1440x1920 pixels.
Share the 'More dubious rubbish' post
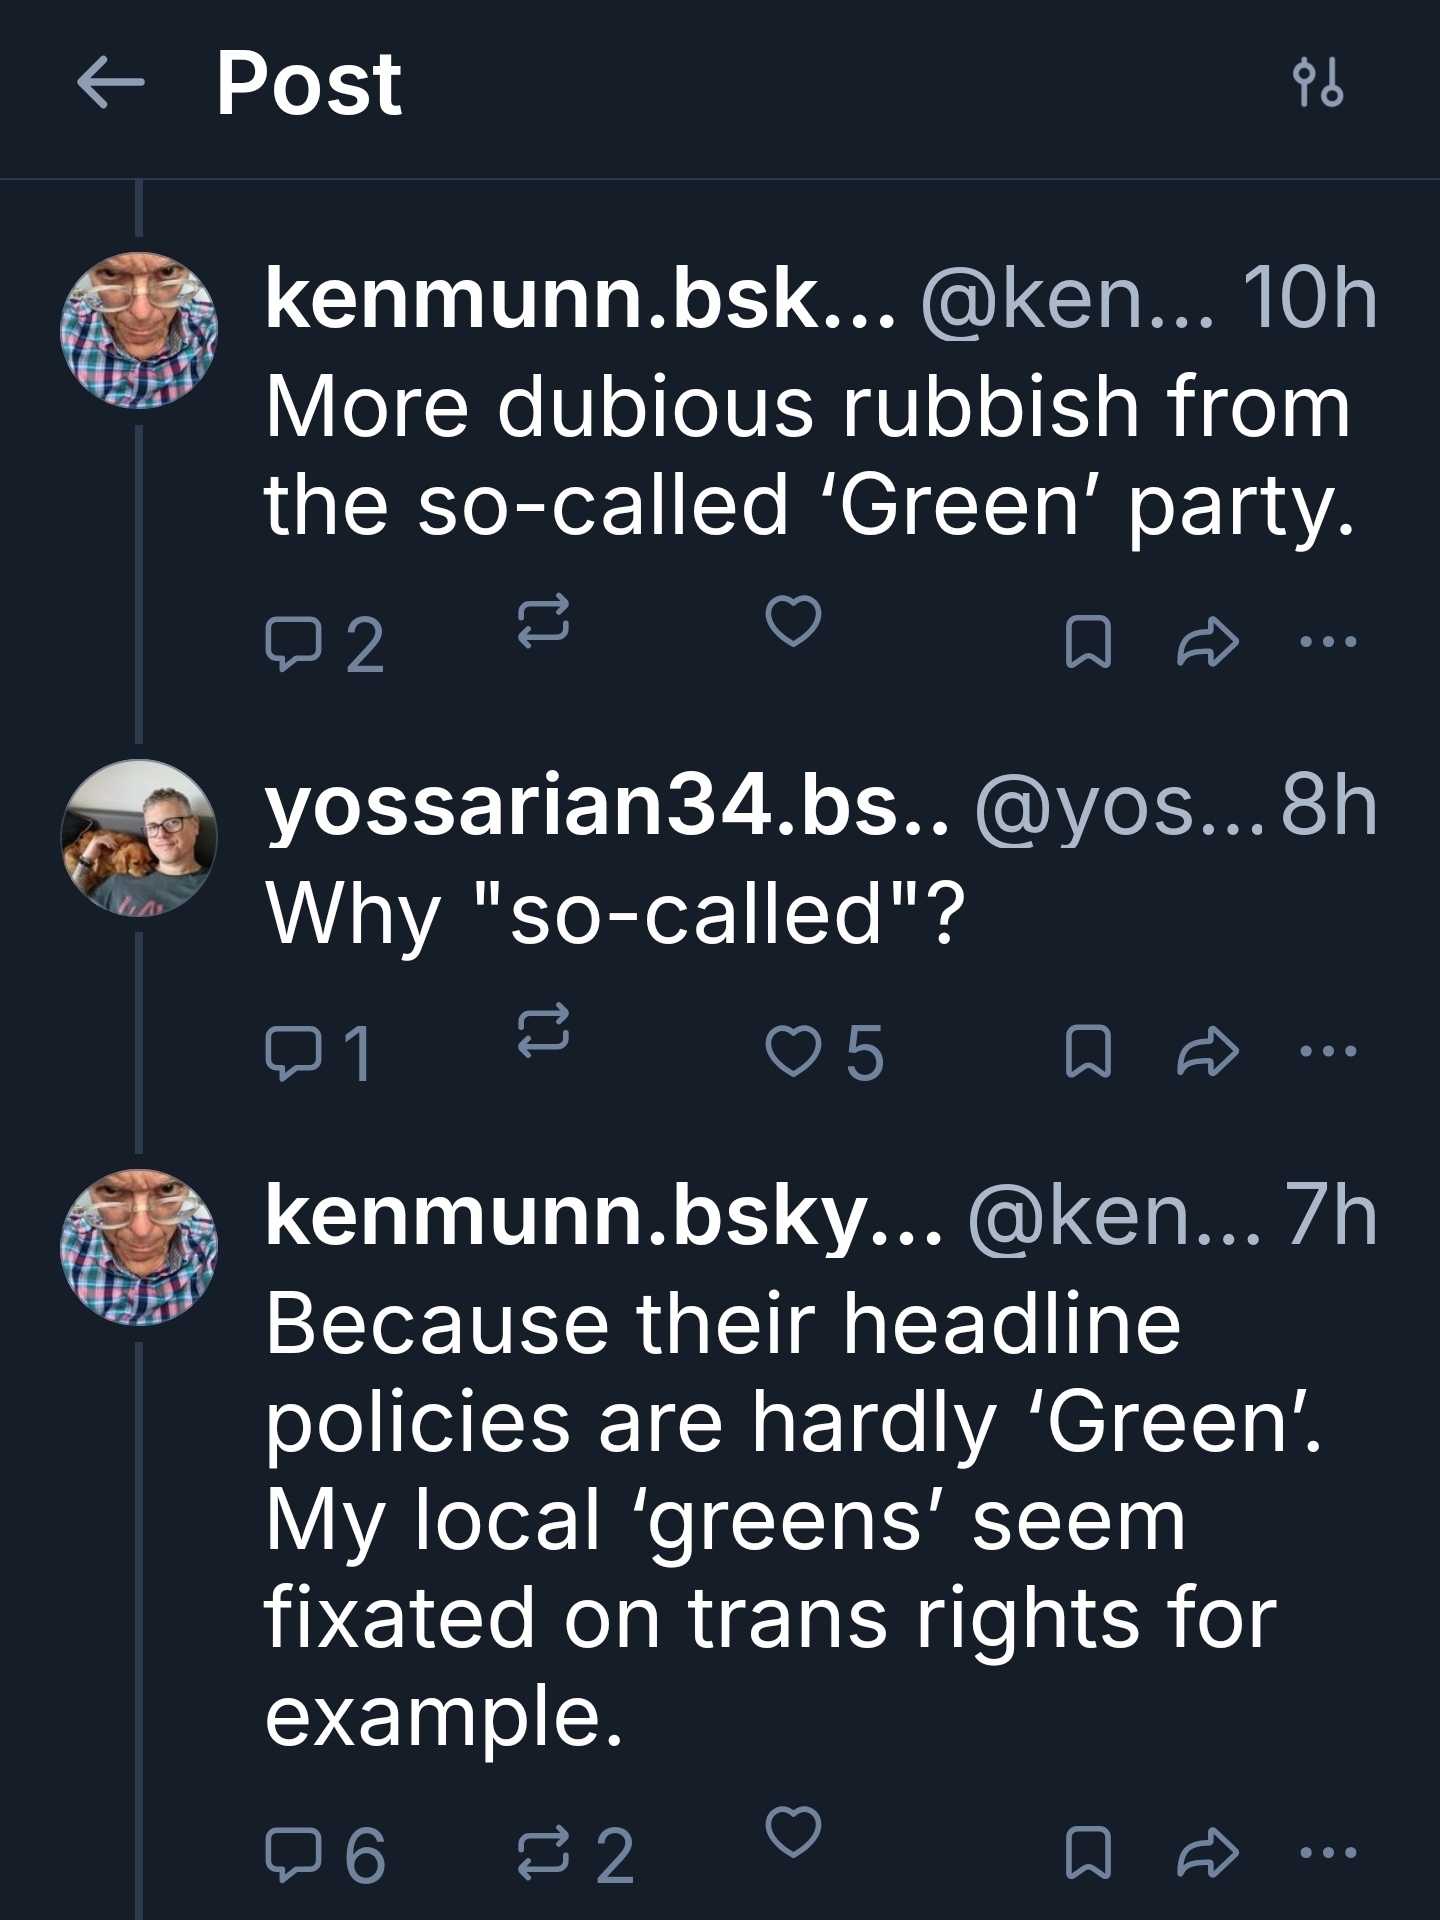[1208, 641]
